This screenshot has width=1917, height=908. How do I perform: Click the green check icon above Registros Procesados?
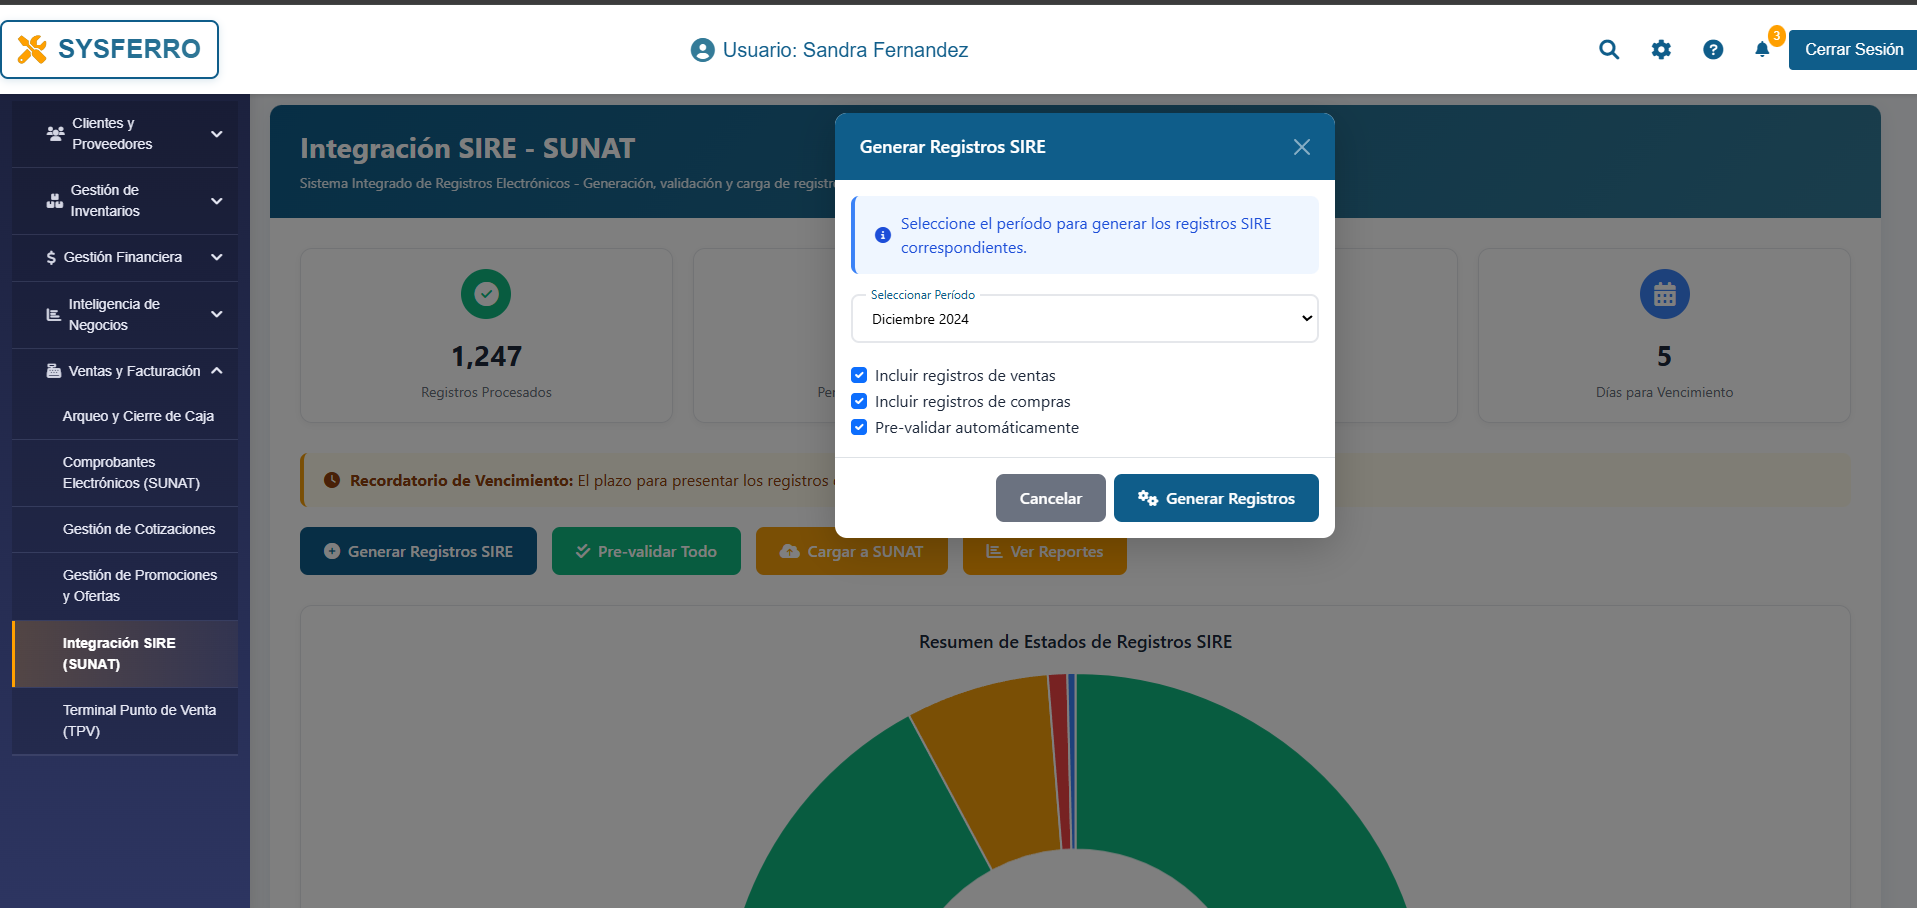(x=486, y=294)
